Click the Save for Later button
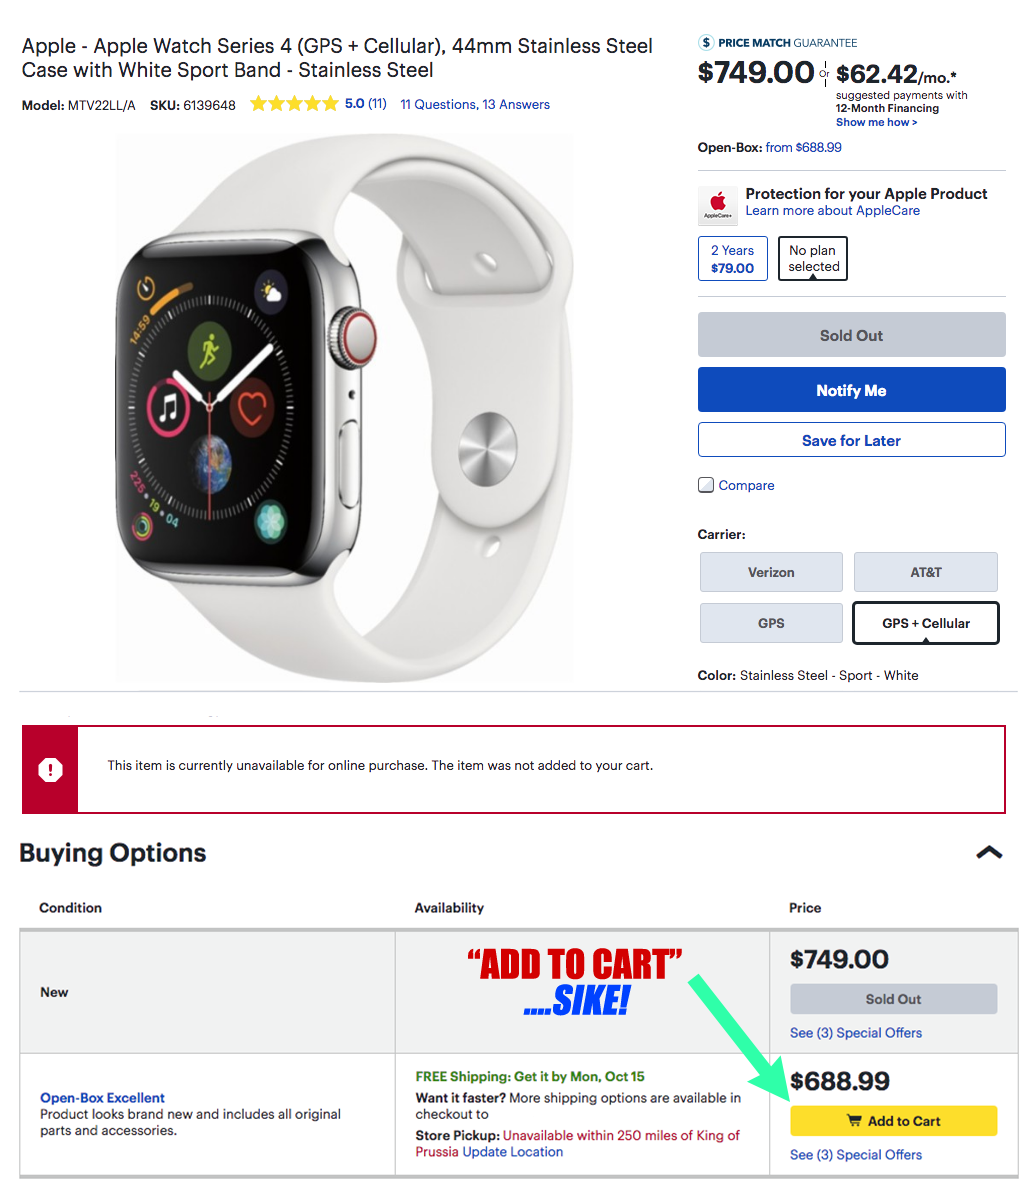 (851, 441)
